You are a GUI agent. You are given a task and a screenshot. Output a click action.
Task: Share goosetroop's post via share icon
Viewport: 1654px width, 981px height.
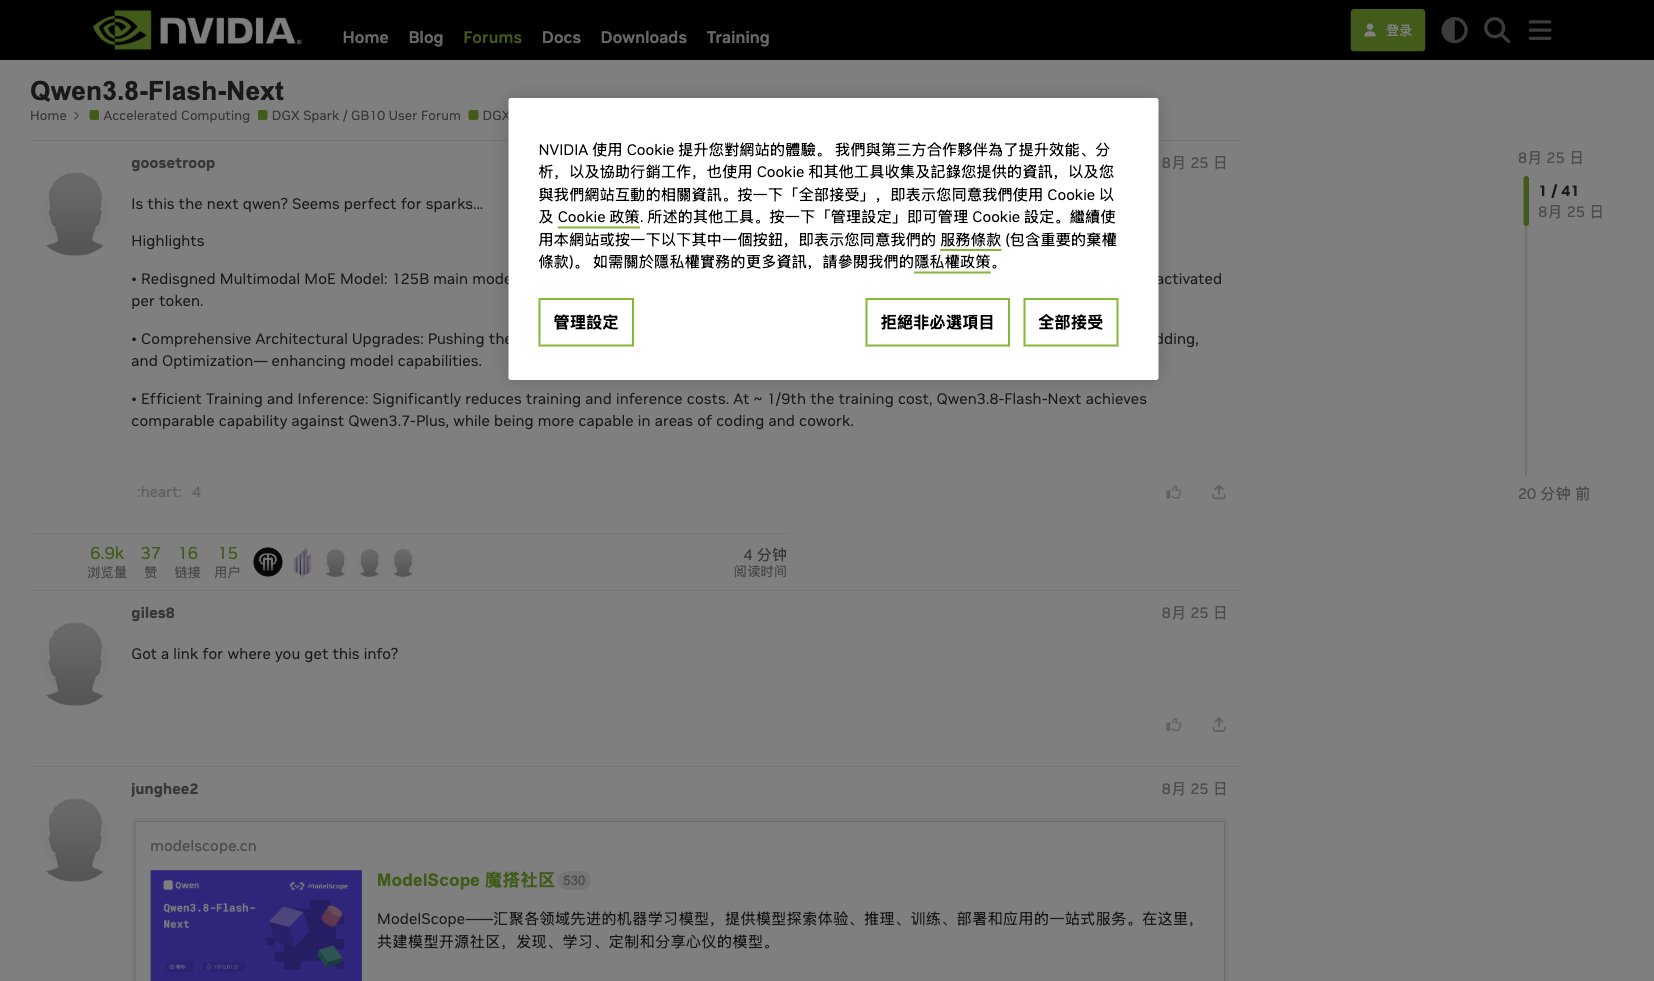1219,492
